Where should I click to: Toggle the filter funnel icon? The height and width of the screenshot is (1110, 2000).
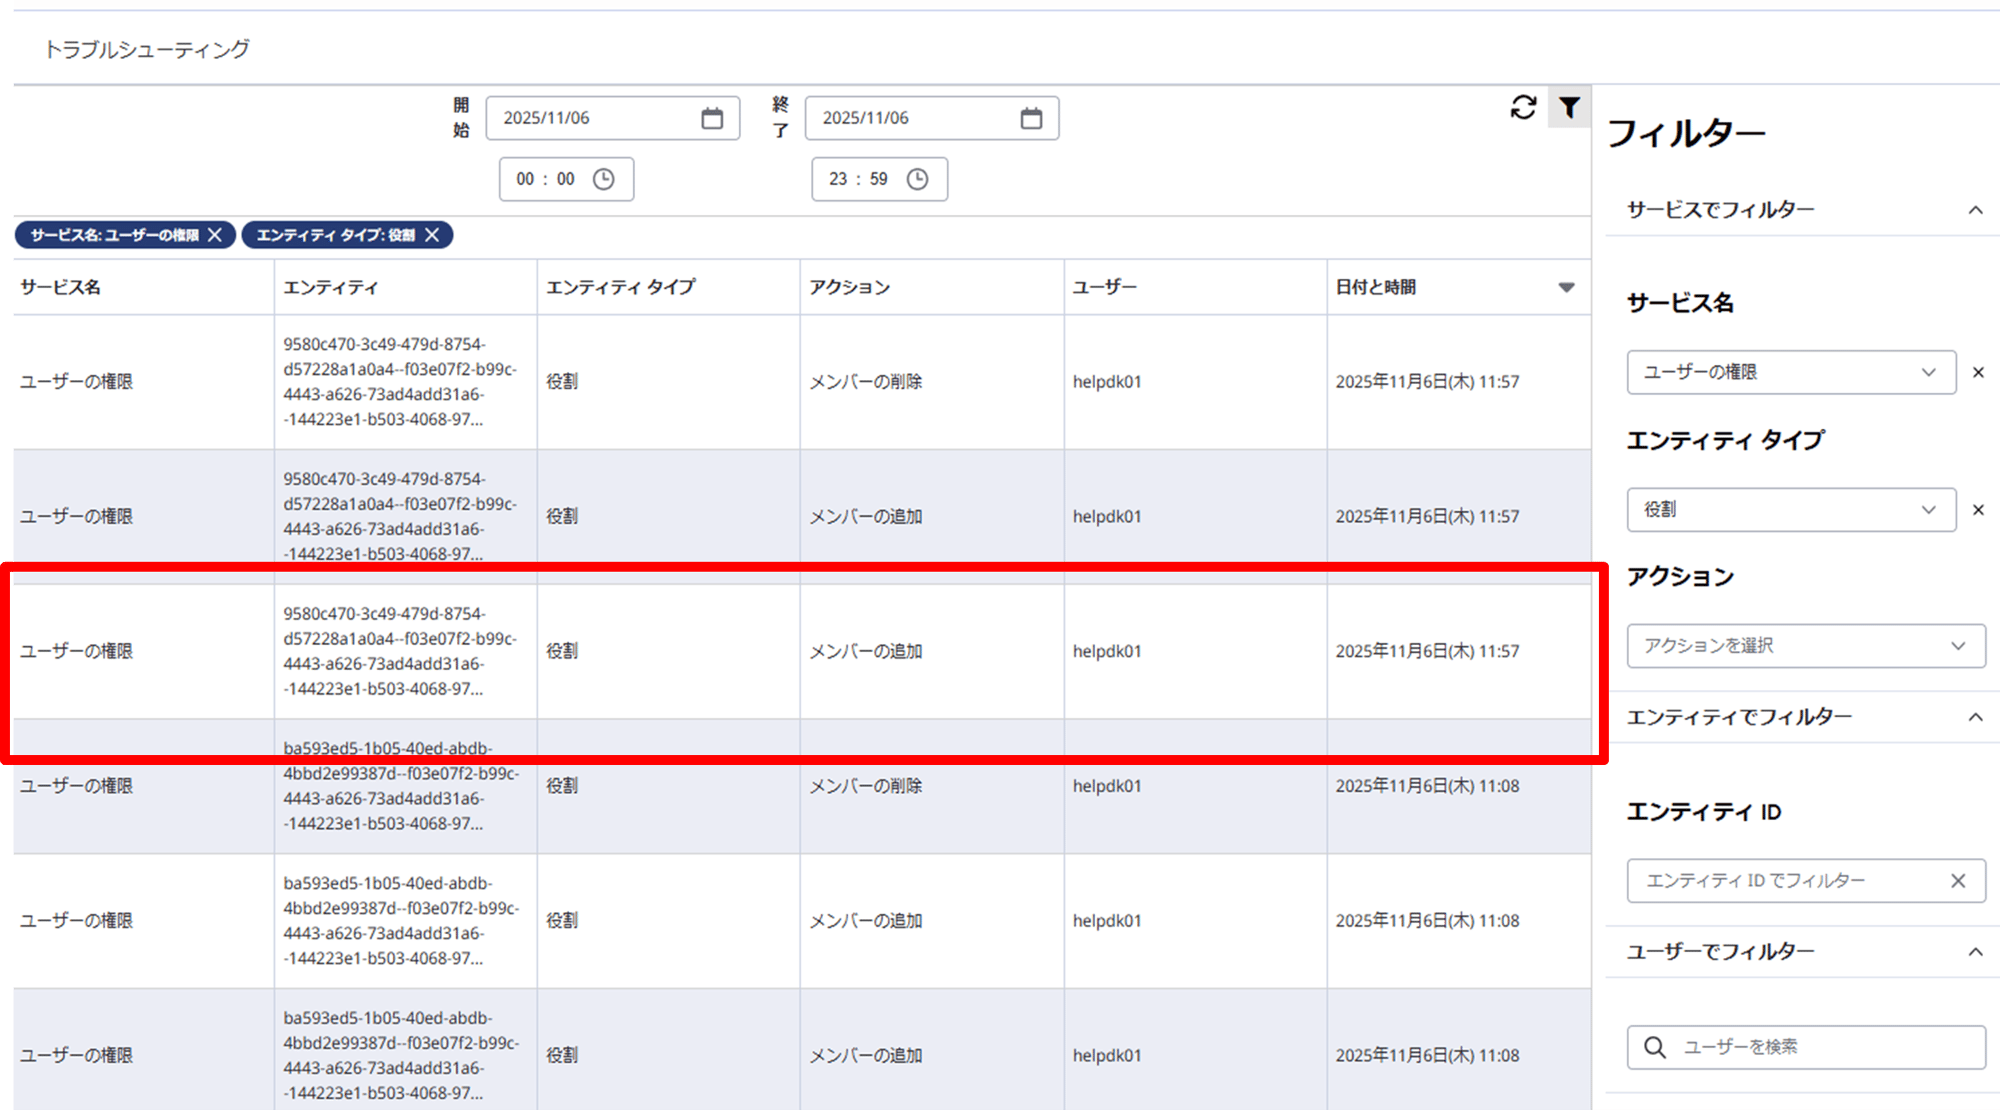(1569, 107)
